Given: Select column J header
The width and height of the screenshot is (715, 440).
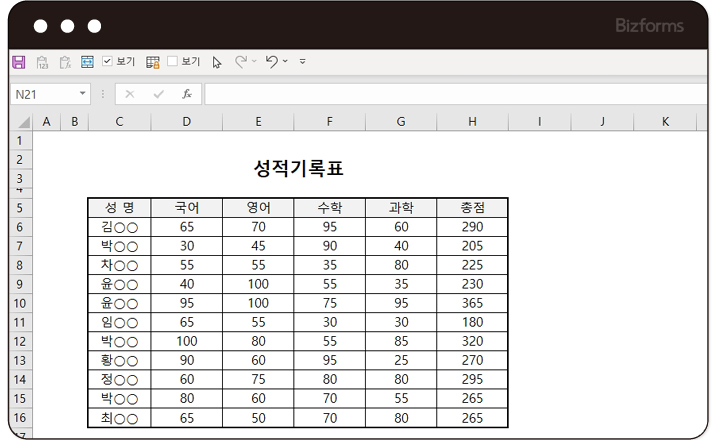Looking at the screenshot, I should (602, 122).
